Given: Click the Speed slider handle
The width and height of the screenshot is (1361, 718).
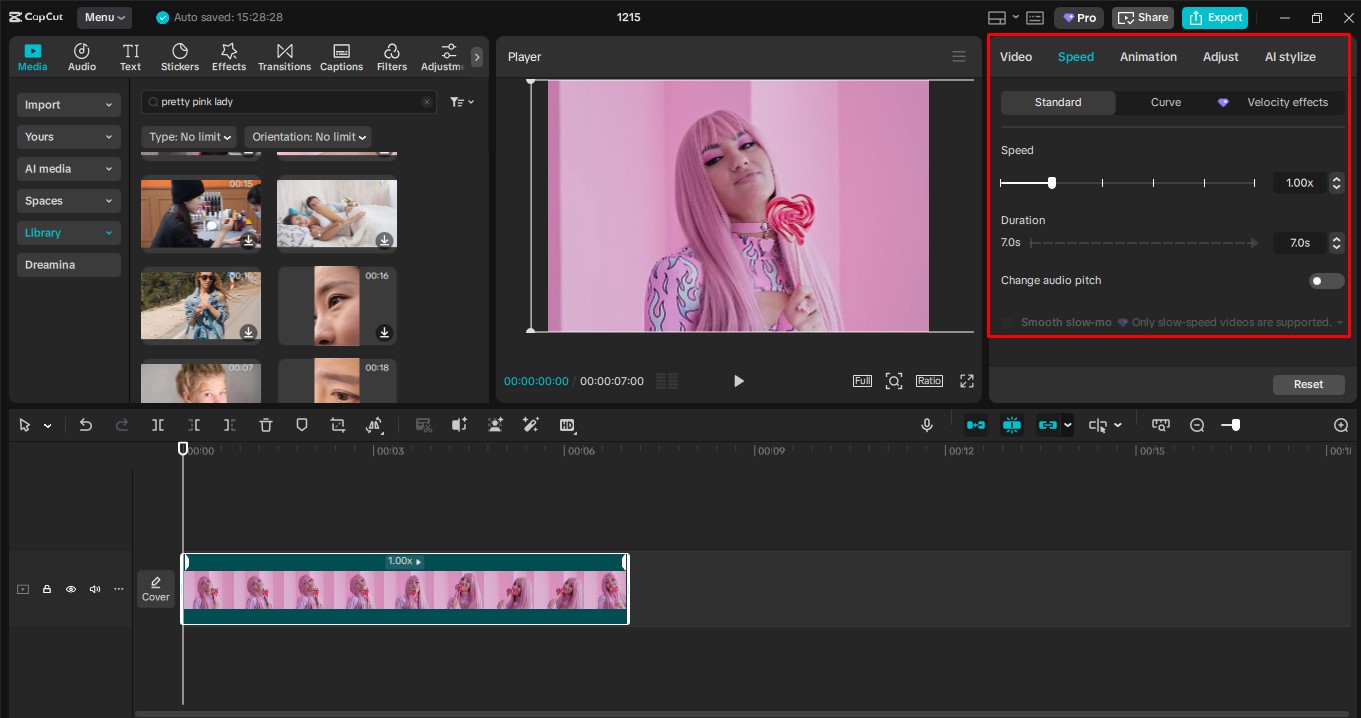Looking at the screenshot, I should (x=1052, y=183).
